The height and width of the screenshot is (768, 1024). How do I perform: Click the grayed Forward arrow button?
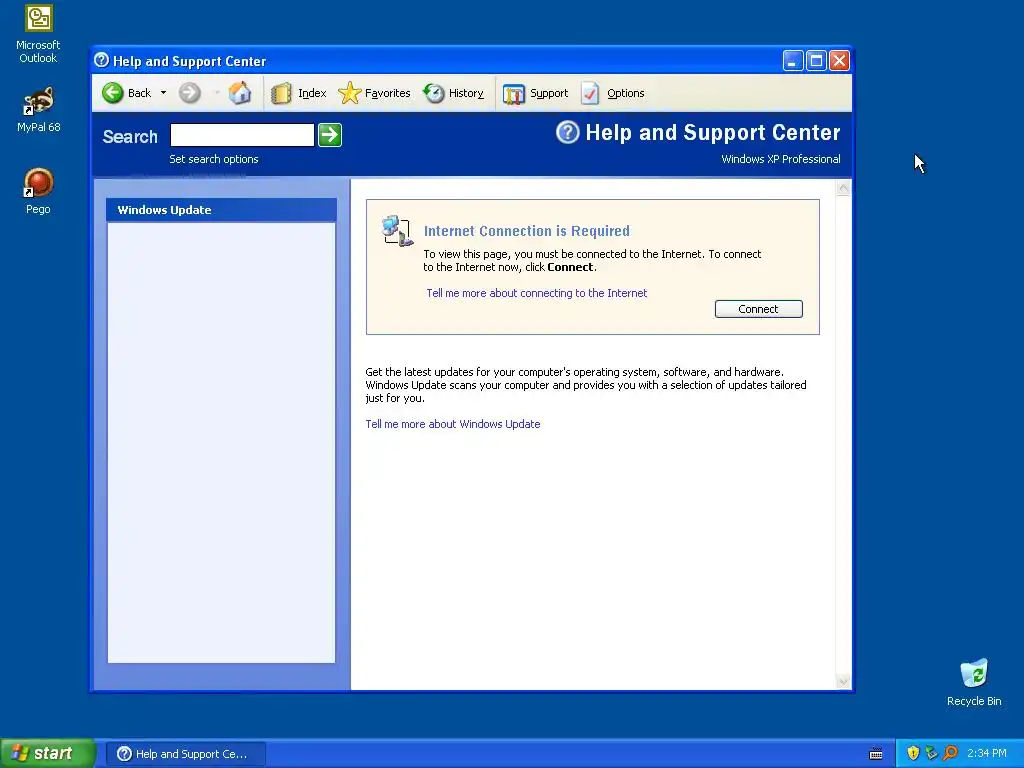pyautogui.click(x=189, y=93)
